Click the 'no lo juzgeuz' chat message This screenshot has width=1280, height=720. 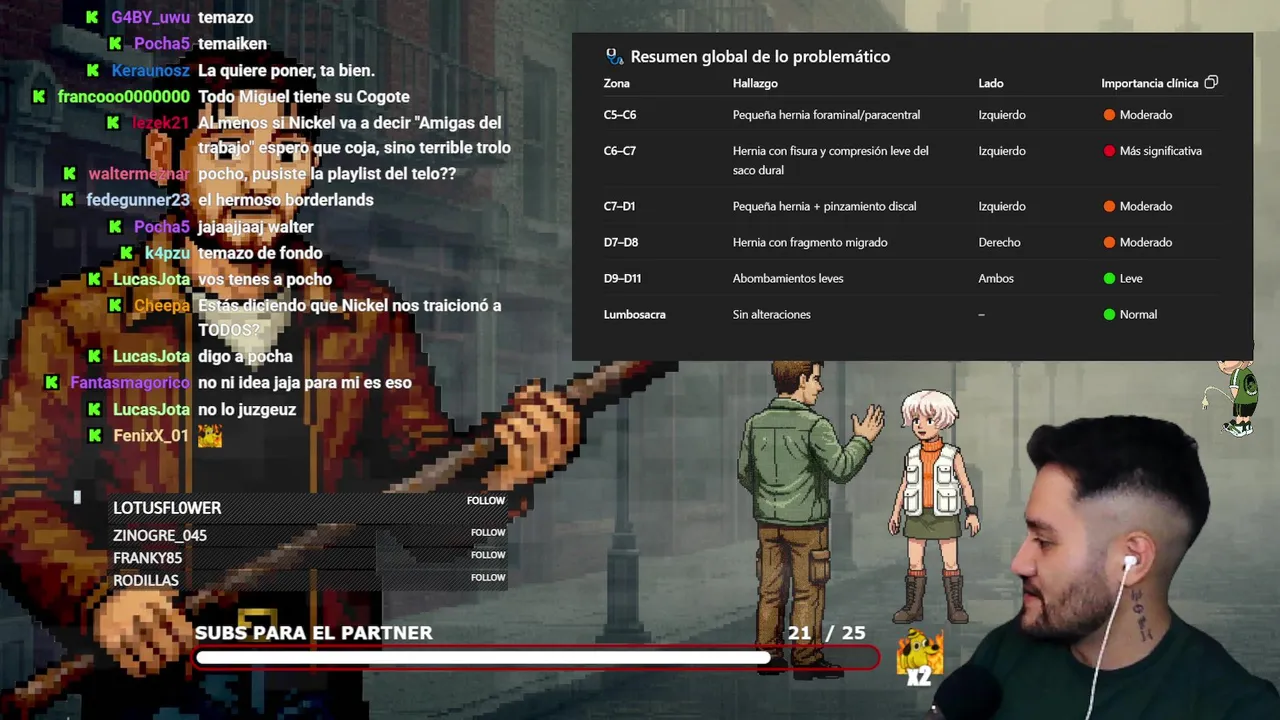[247, 409]
